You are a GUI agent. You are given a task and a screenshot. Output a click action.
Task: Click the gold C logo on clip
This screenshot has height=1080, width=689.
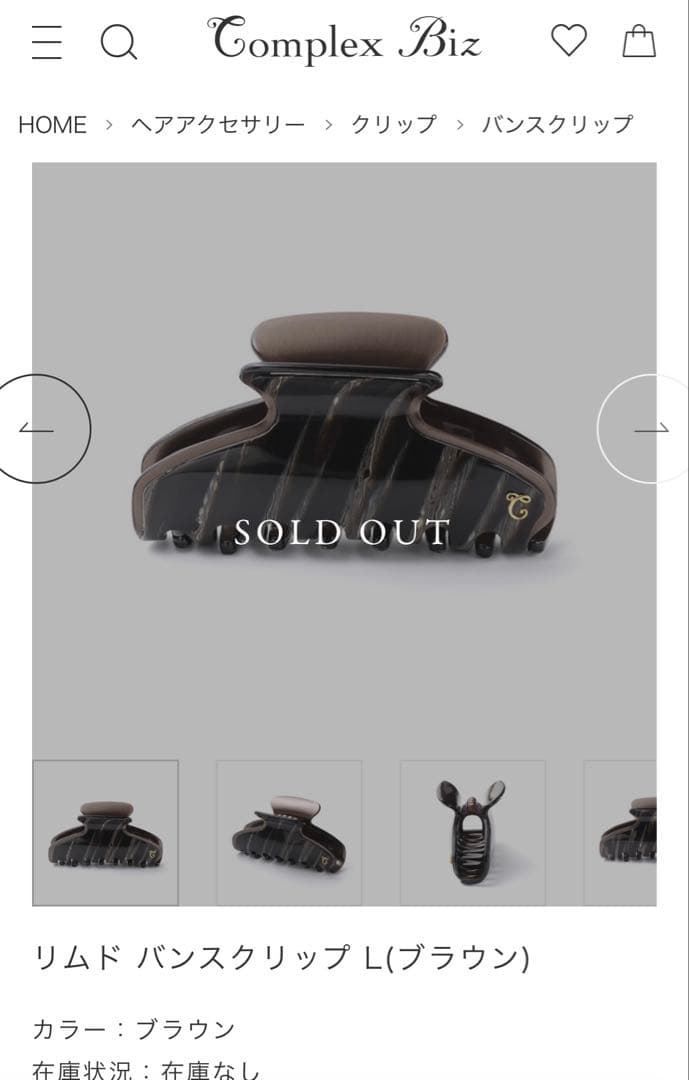[x=516, y=506]
